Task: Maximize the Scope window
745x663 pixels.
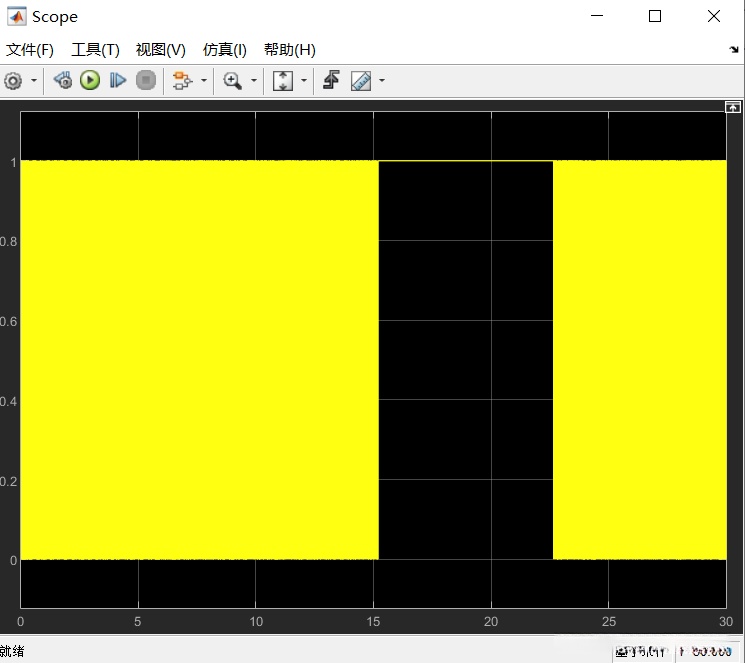Action: coord(655,16)
